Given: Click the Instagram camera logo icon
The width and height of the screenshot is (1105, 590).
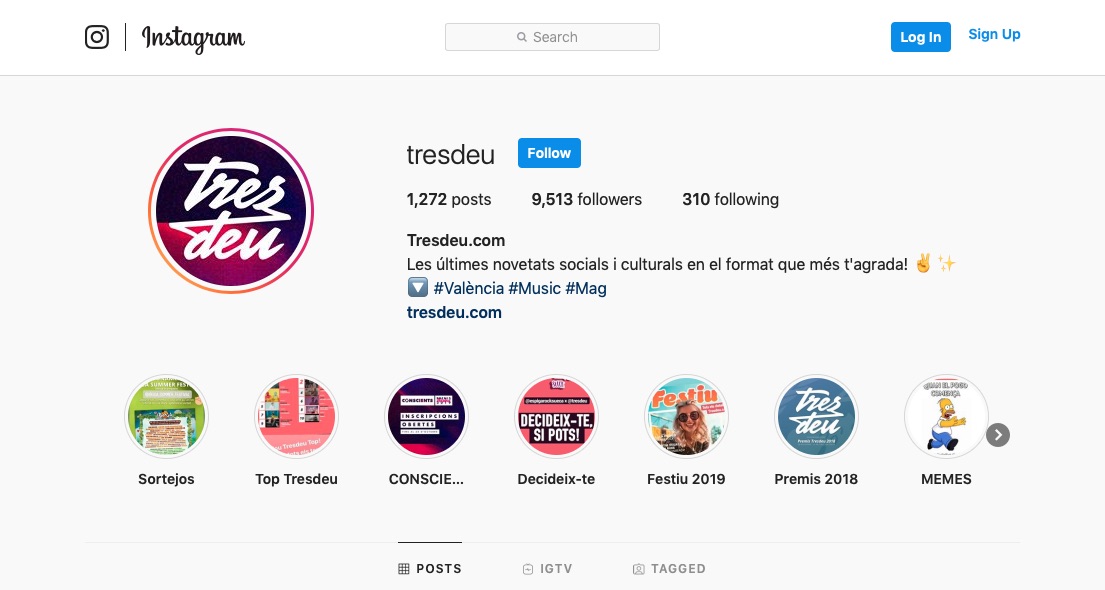Looking at the screenshot, I should tap(97, 37).
